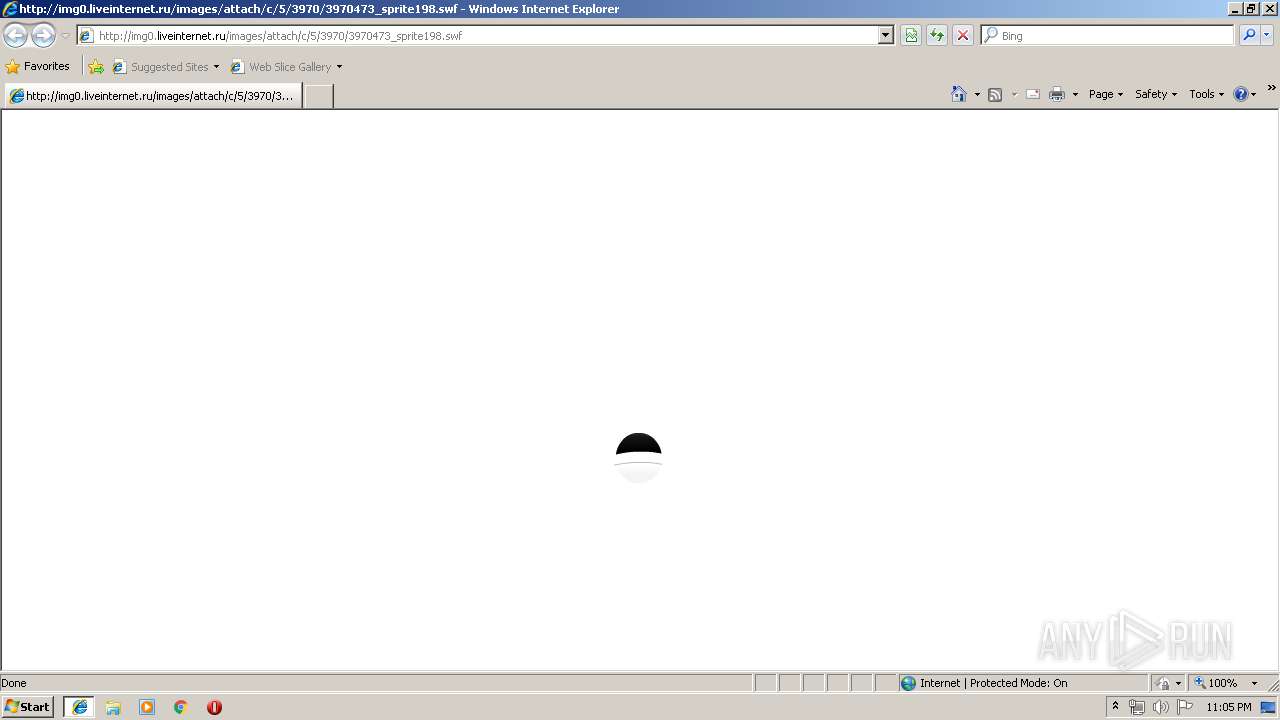
Task: Open the Web Slice Gallery link
Action: pos(286,67)
